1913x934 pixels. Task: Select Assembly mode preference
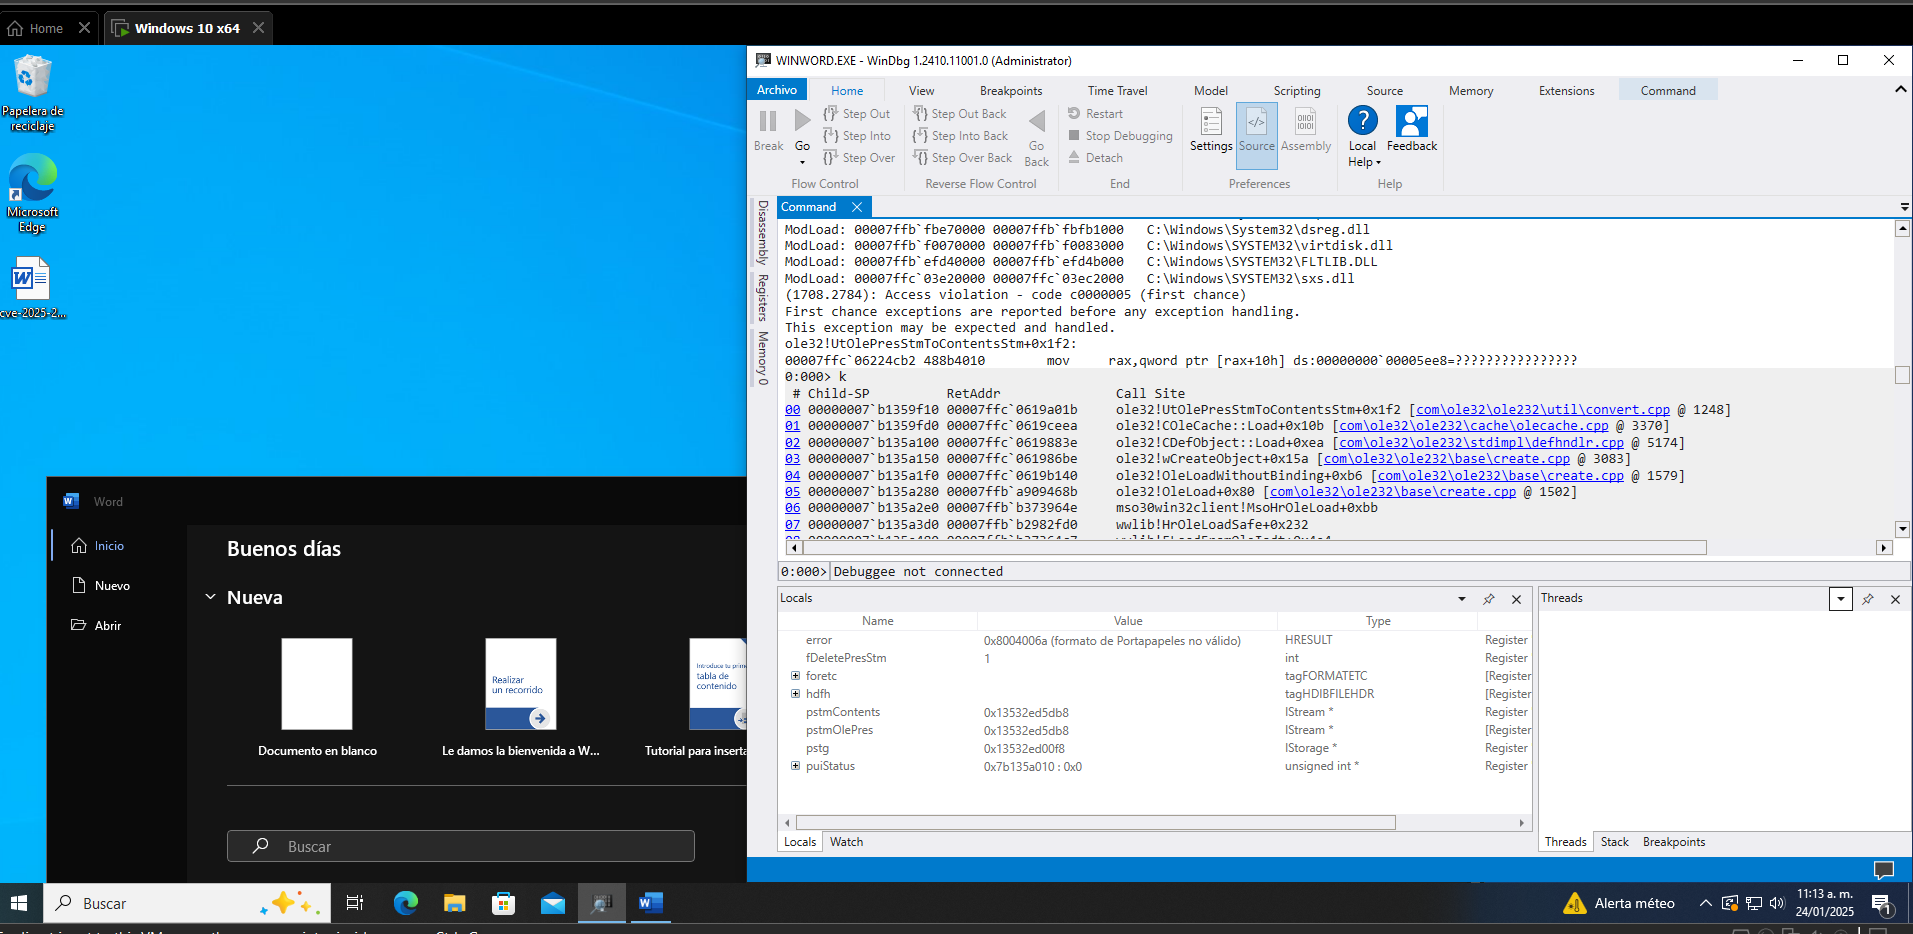click(1306, 129)
